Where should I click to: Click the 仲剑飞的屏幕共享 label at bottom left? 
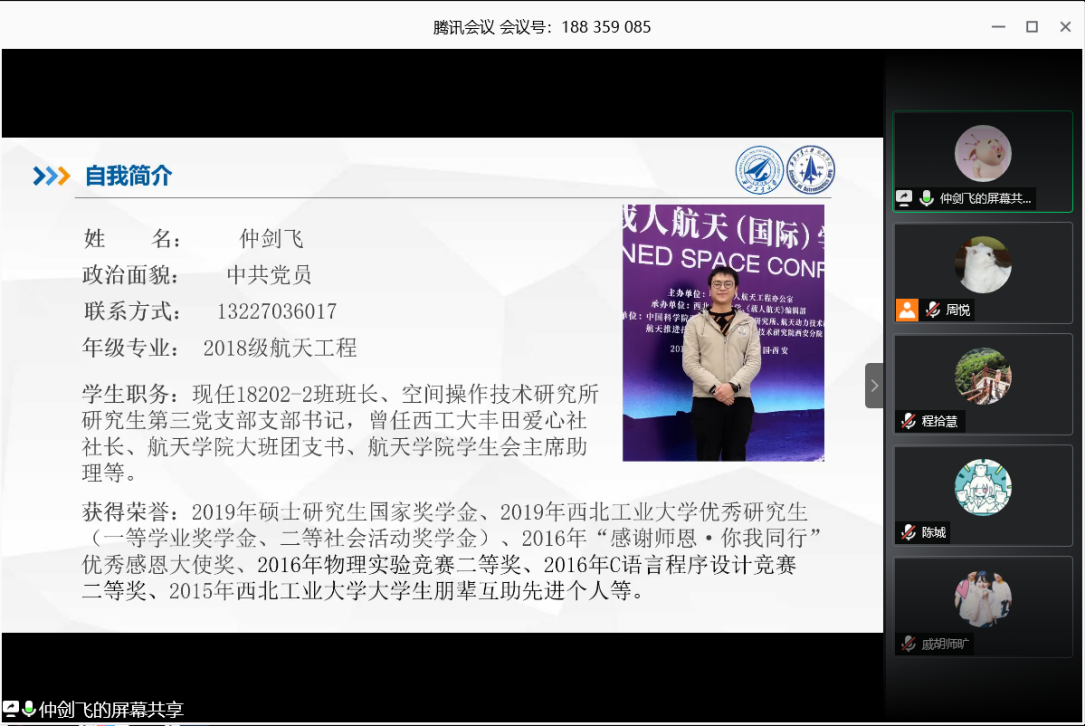pyautogui.click(x=111, y=710)
